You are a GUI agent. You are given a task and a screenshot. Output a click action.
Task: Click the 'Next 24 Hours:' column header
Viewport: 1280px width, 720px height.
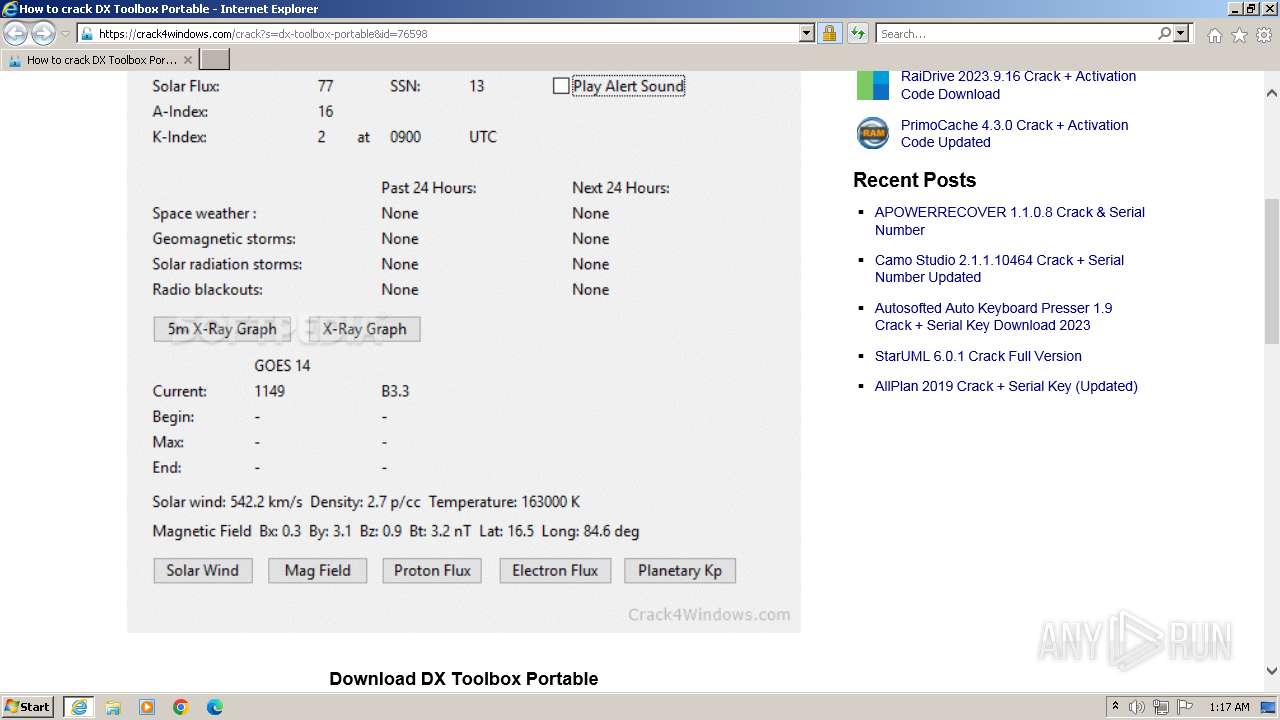(x=621, y=188)
